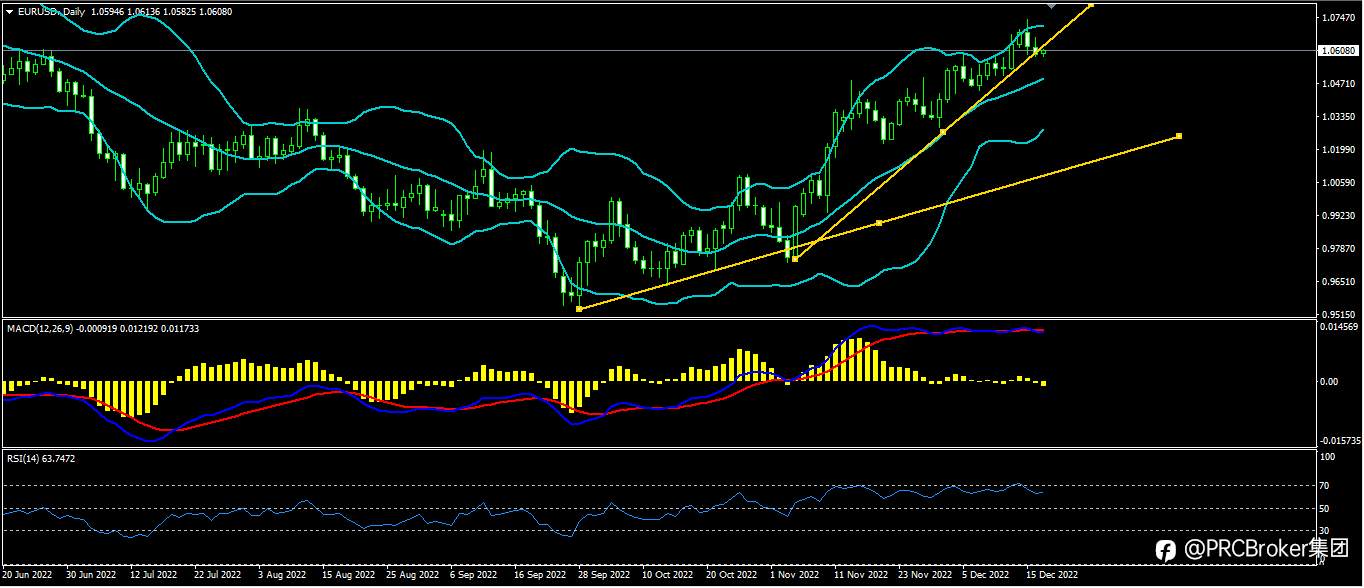Click the RSI(14) 63.7472 indicator label

(x=41, y=458)
